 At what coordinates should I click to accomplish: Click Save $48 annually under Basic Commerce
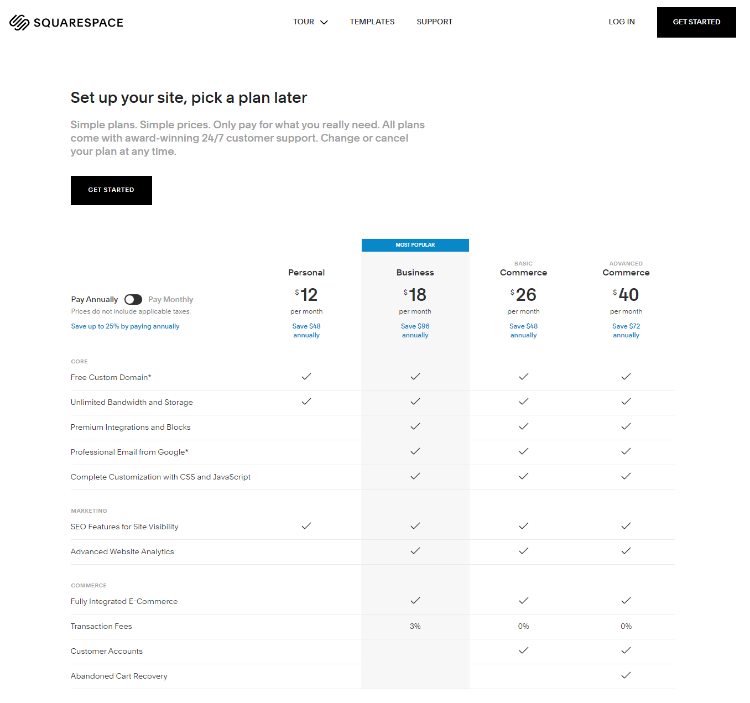[523, 330]
